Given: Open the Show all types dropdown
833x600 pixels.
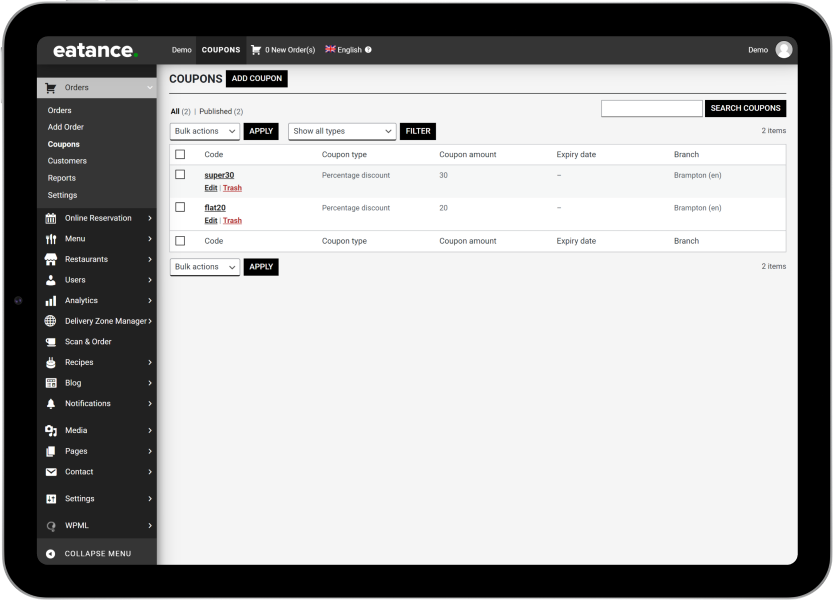Looking at the screenshot, I should tap(342, 131).
